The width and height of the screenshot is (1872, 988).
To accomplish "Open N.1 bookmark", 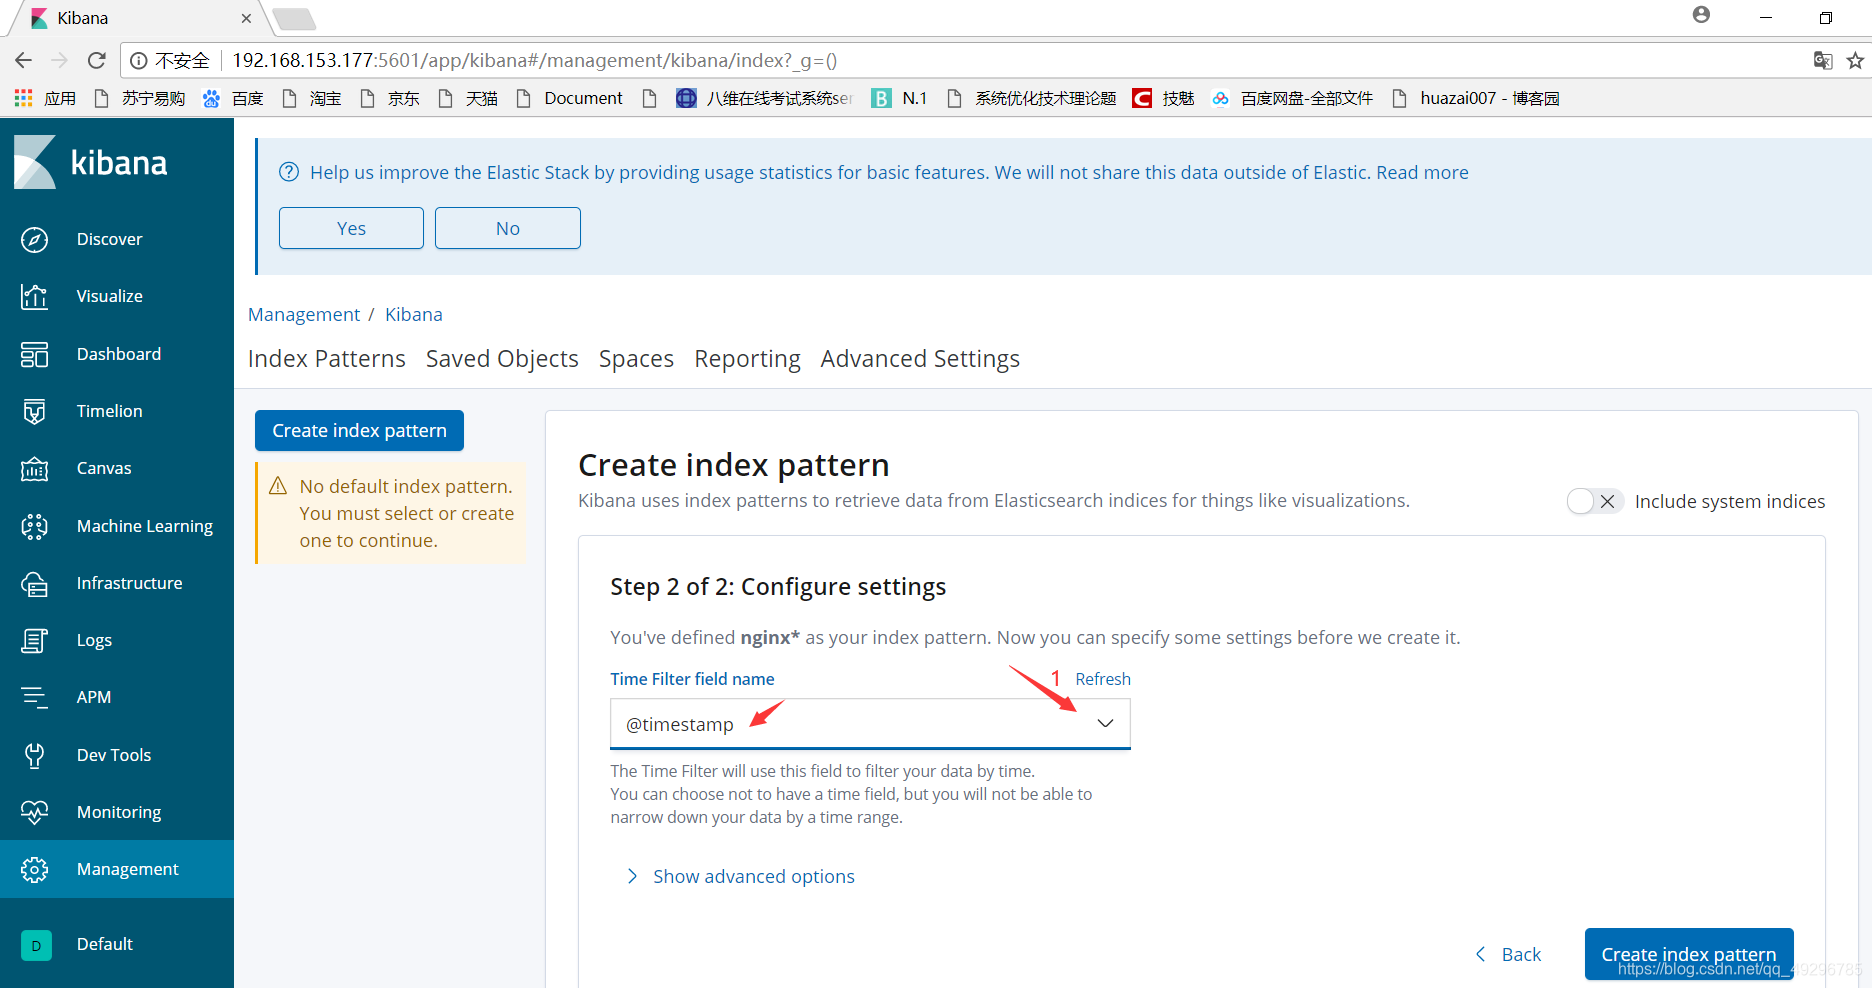I will click(x=899, y=98).
